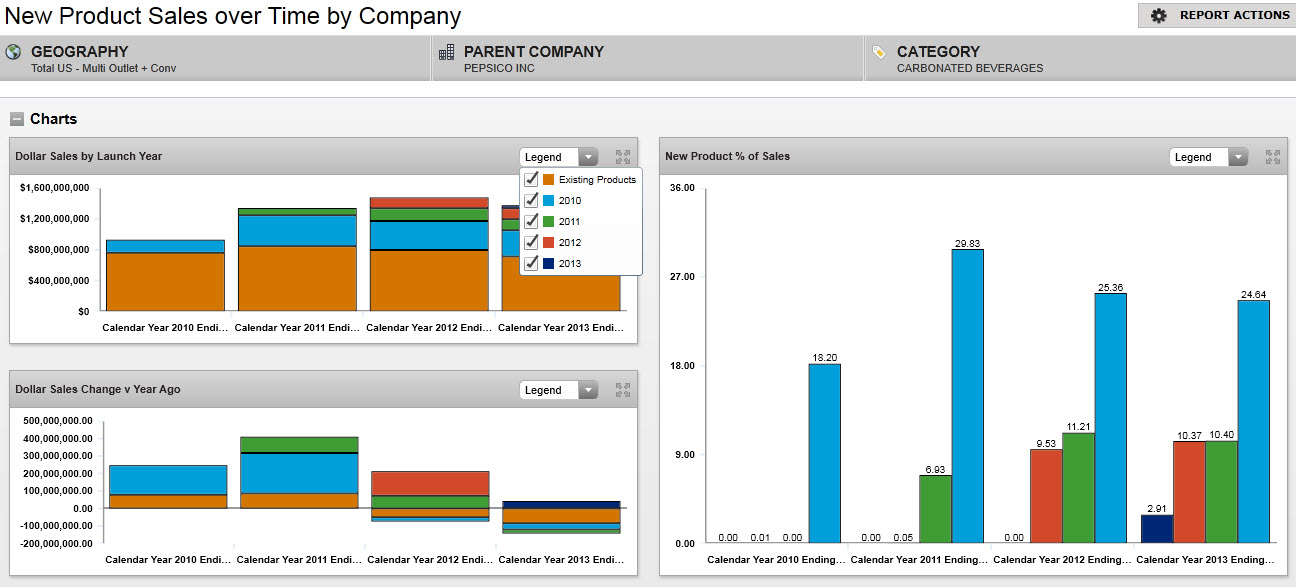Maximize the New Product % of Sales chart
This screenshot has height=587, width=1296.
tap(1273, 157)
